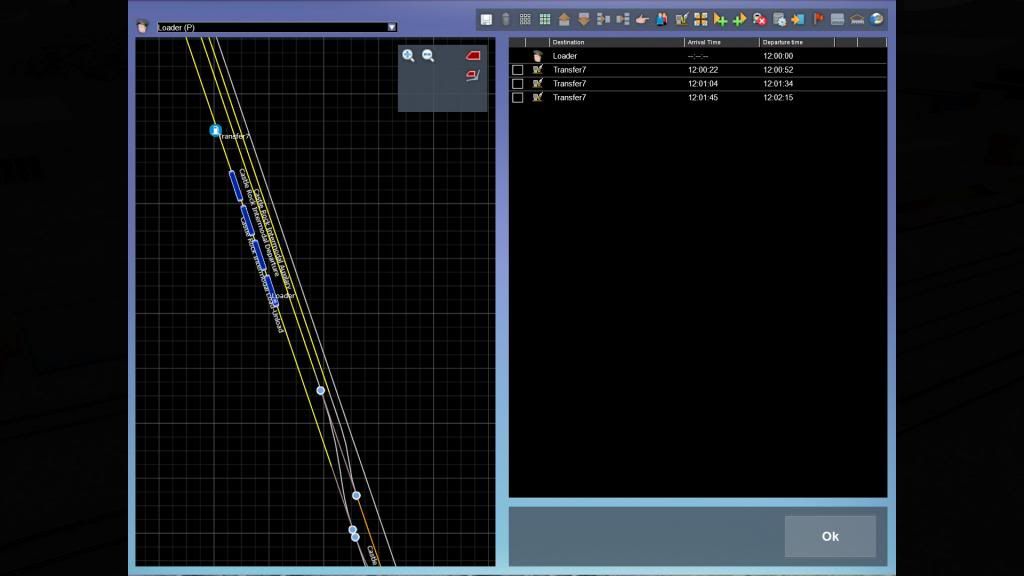Click the Loader label on the map
Image resolution: width=1024 pixels, height=576 pixels.
285,296
